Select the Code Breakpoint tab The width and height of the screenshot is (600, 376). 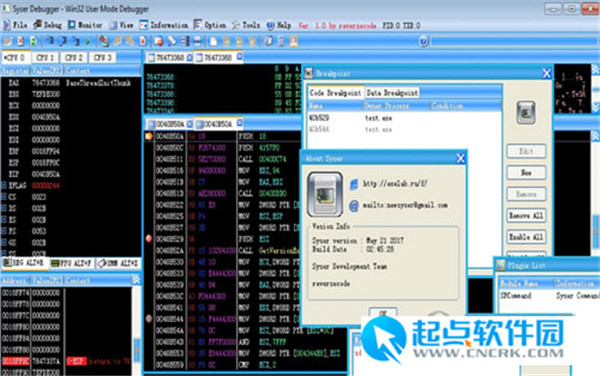pyautogui.click(x=335, y=93)
